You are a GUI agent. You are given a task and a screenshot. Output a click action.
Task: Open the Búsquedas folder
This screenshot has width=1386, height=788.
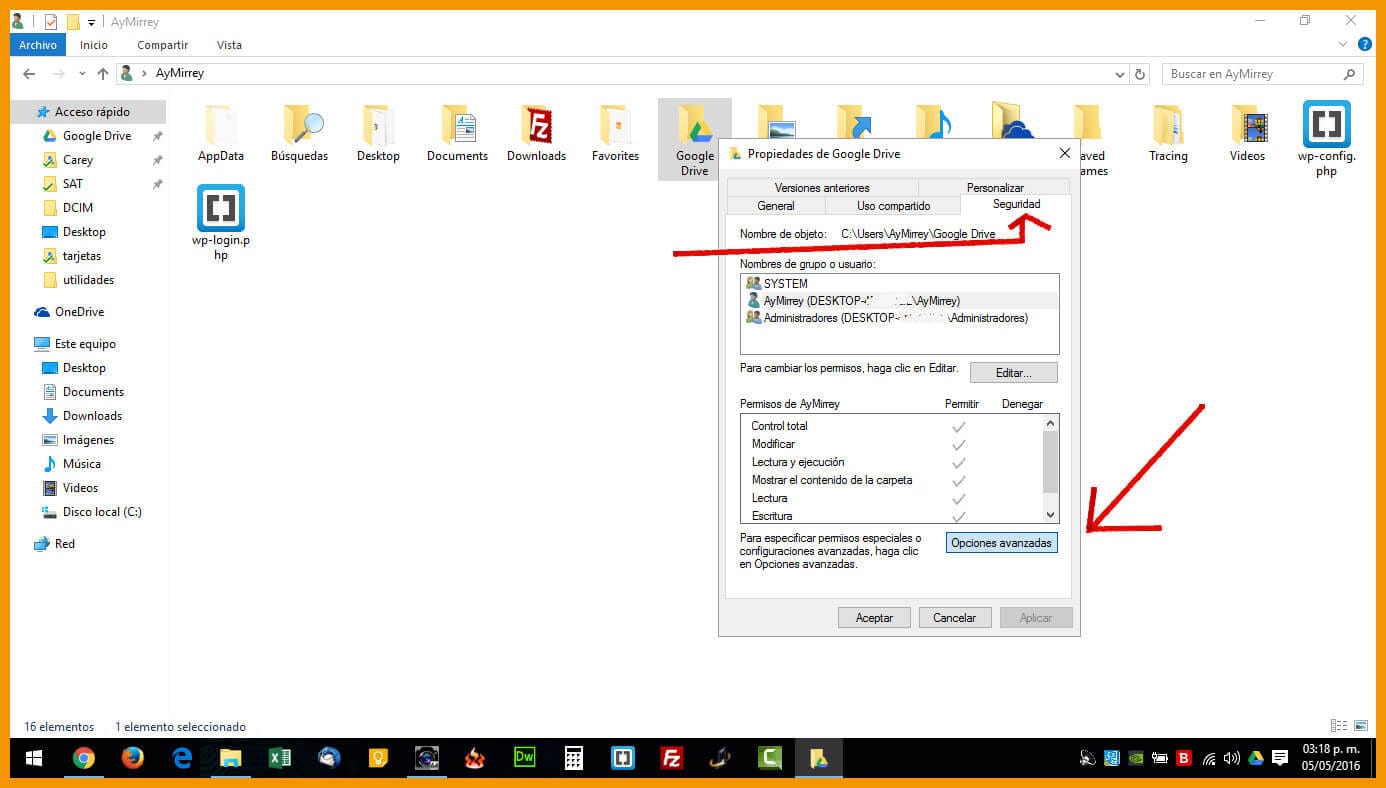299,133
